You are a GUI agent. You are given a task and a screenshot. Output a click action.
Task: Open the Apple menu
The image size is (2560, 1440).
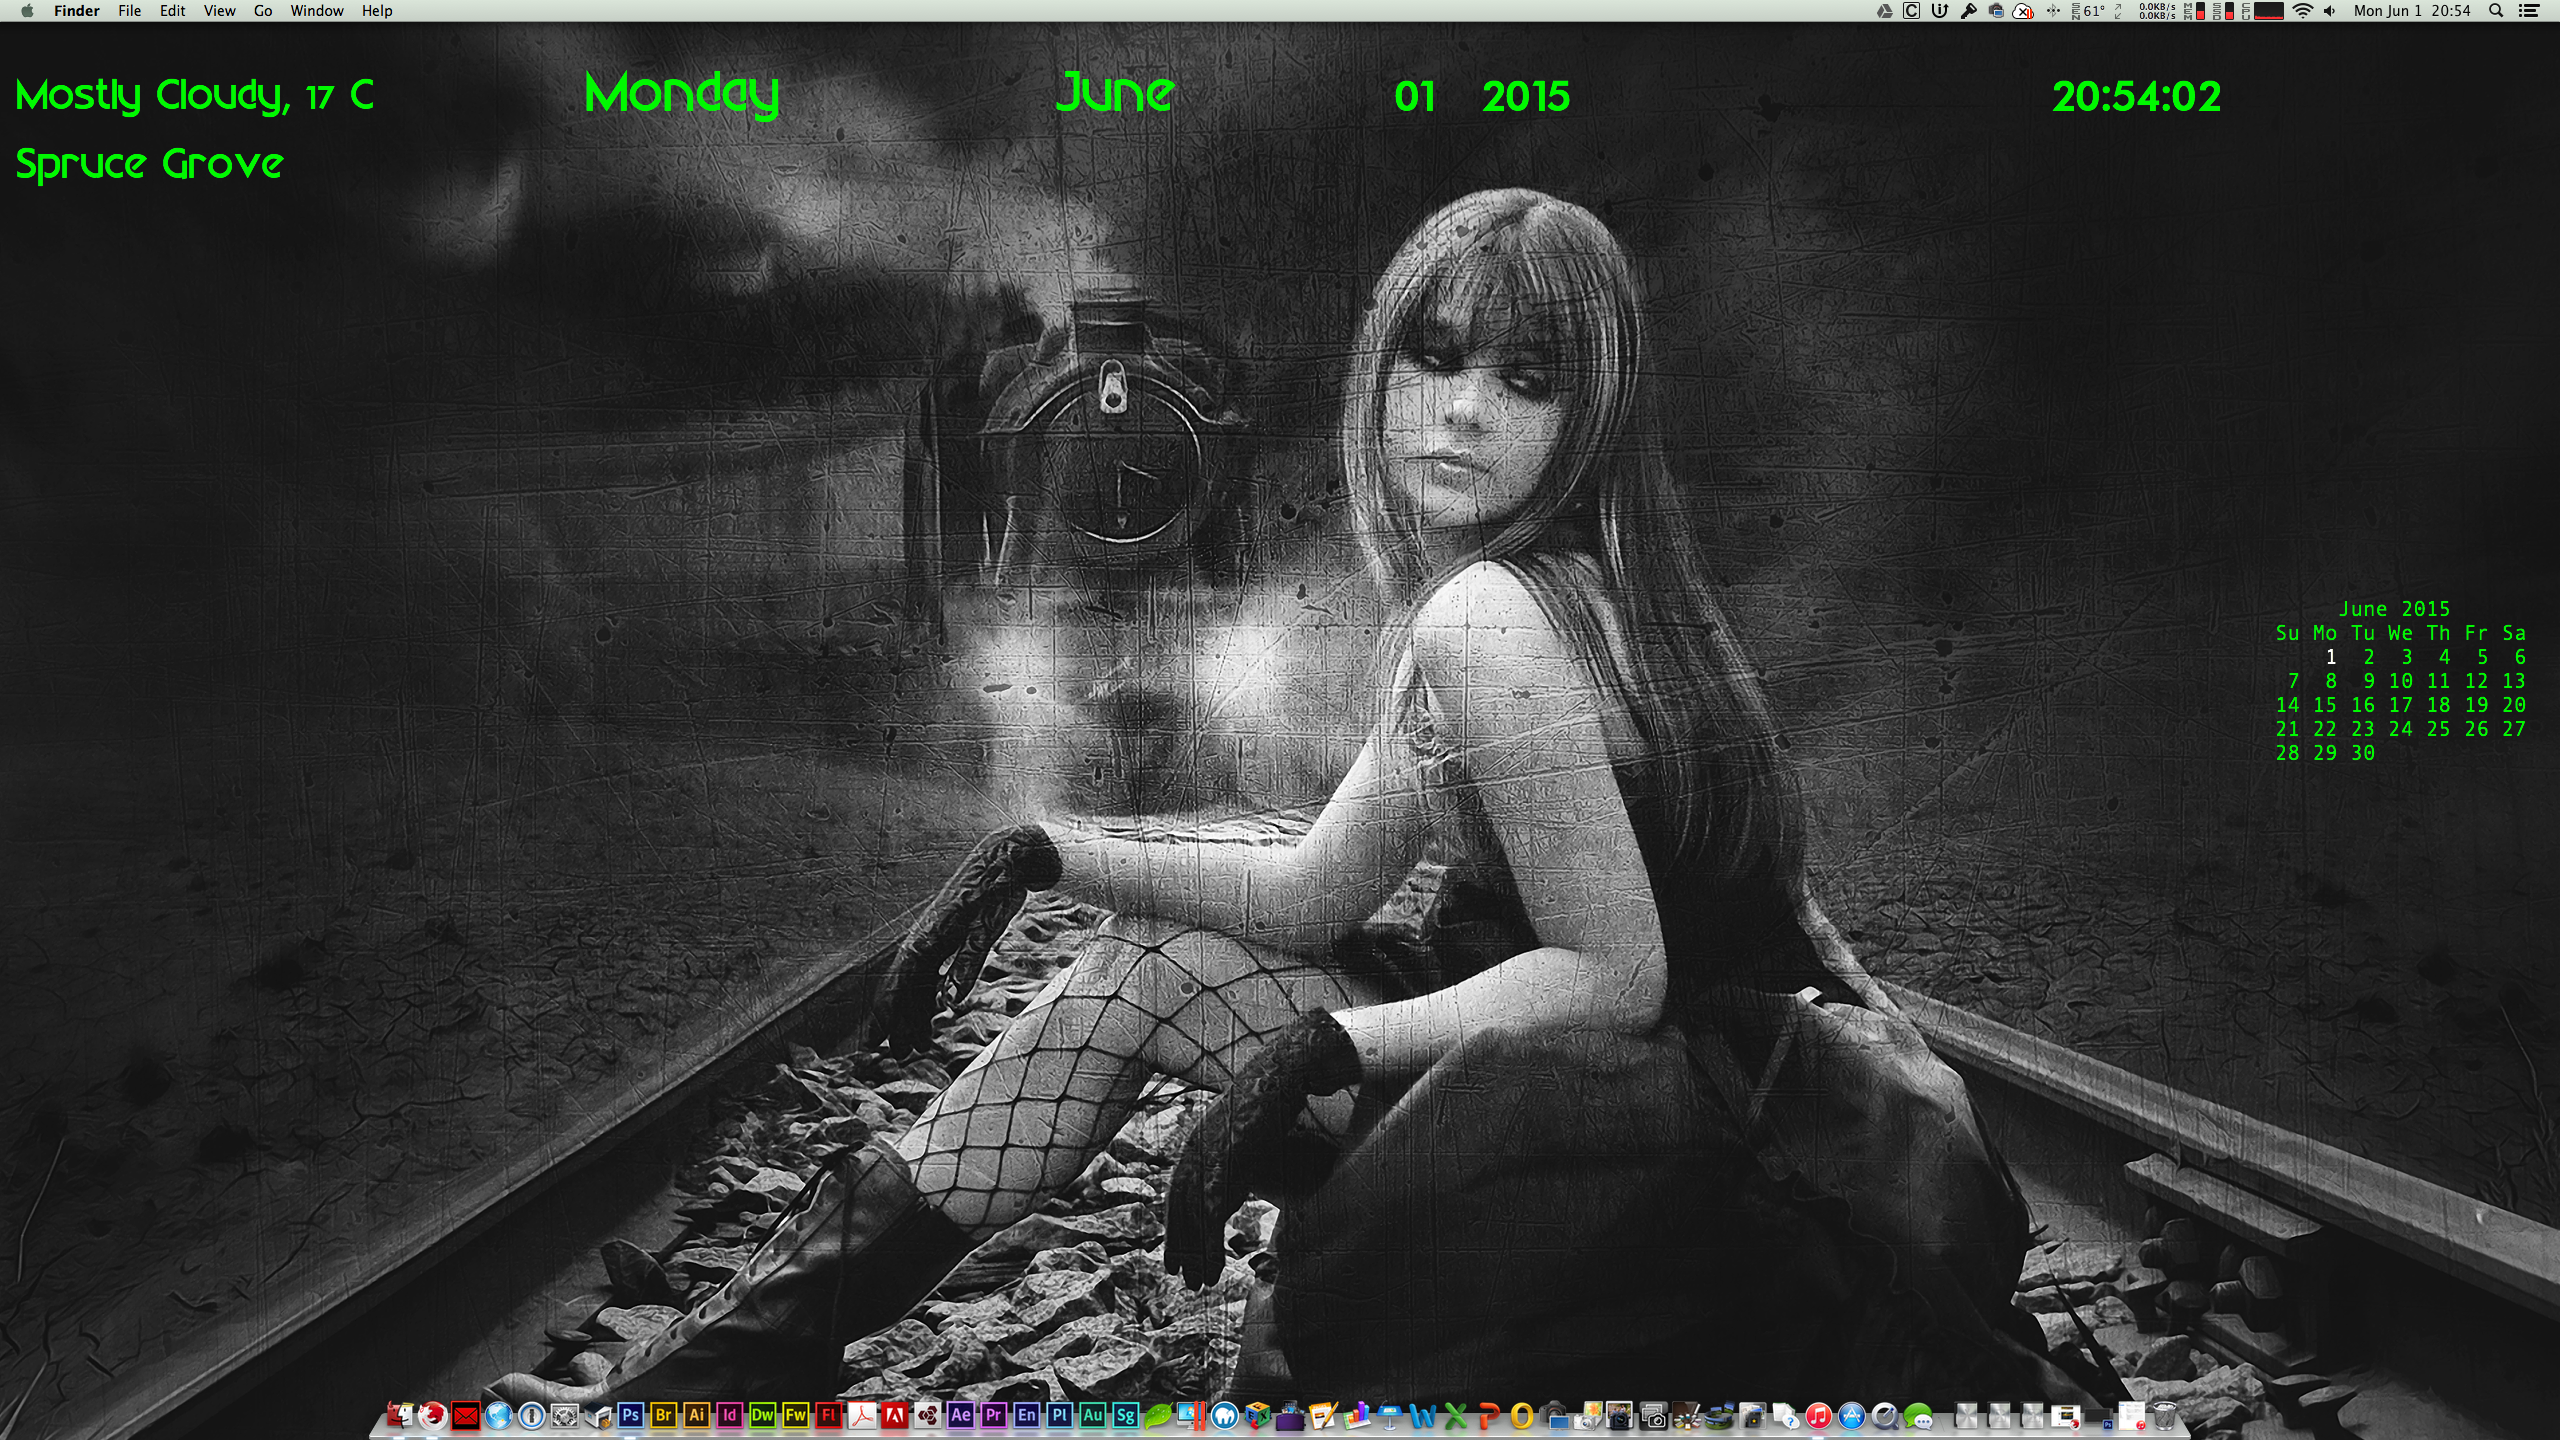click(x=27, y=11)
